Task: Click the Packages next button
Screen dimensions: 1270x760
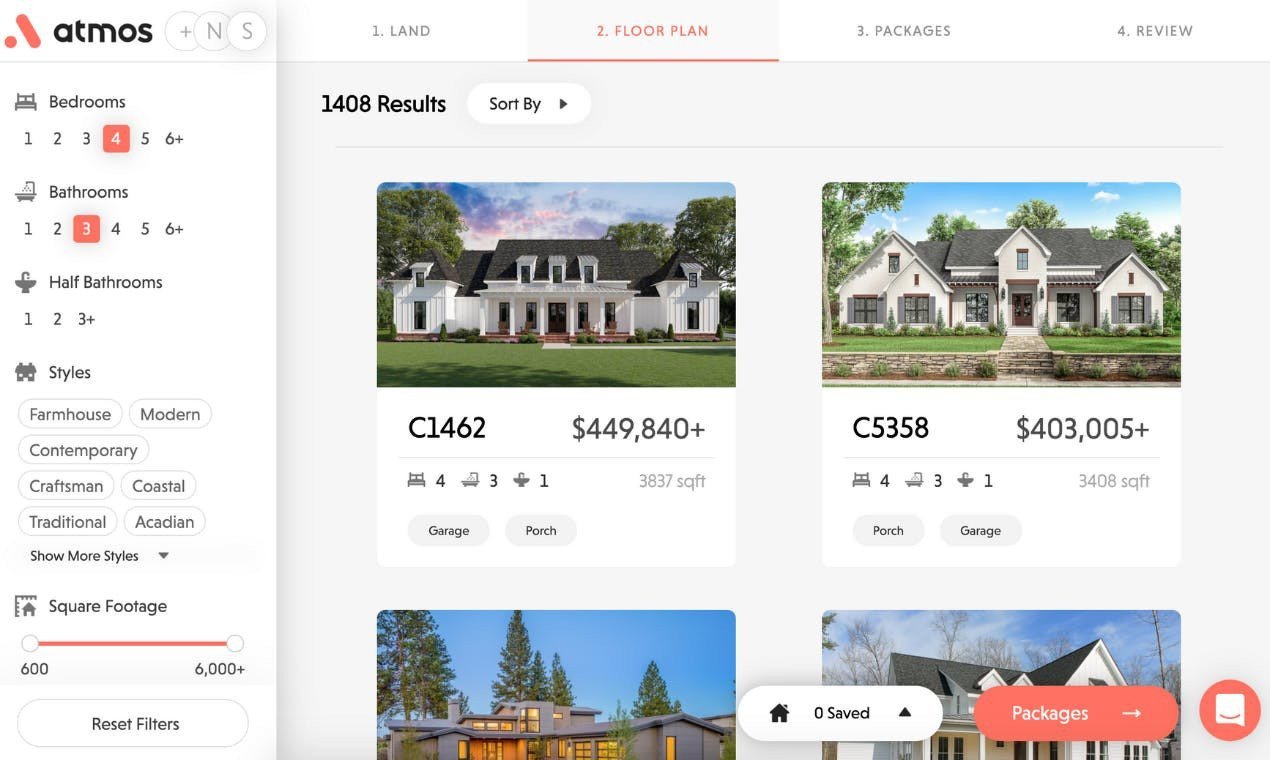Action: [x=1075, y=713]
